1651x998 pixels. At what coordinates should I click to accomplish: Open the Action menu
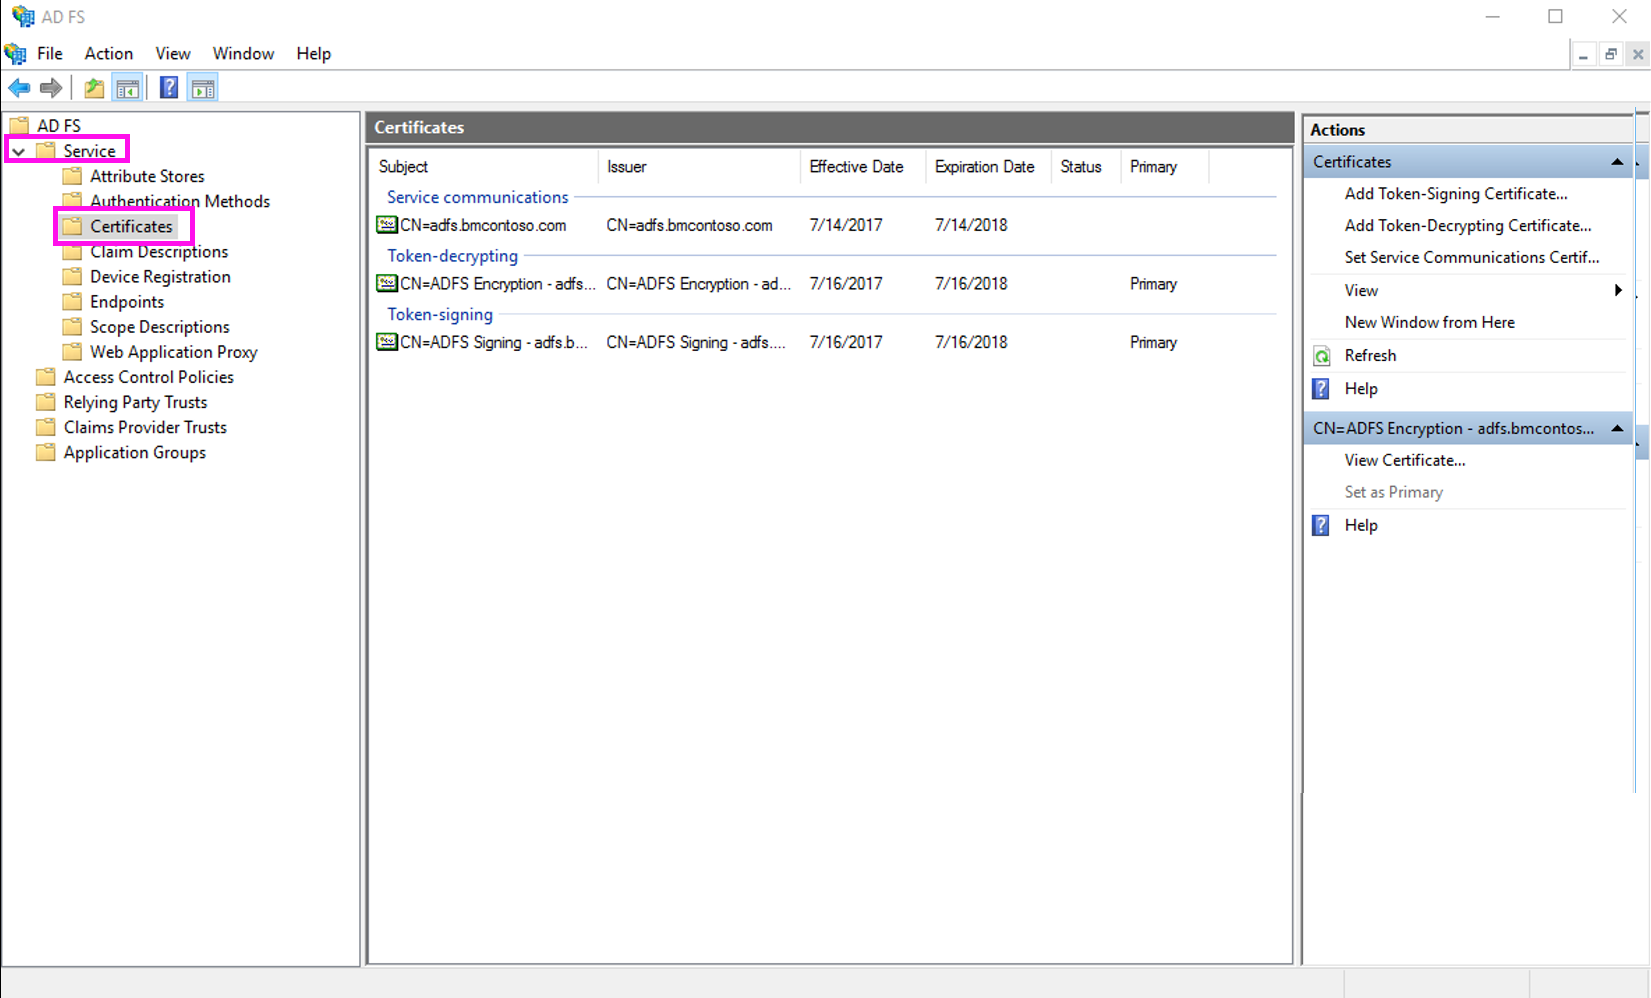click(108, 53)
